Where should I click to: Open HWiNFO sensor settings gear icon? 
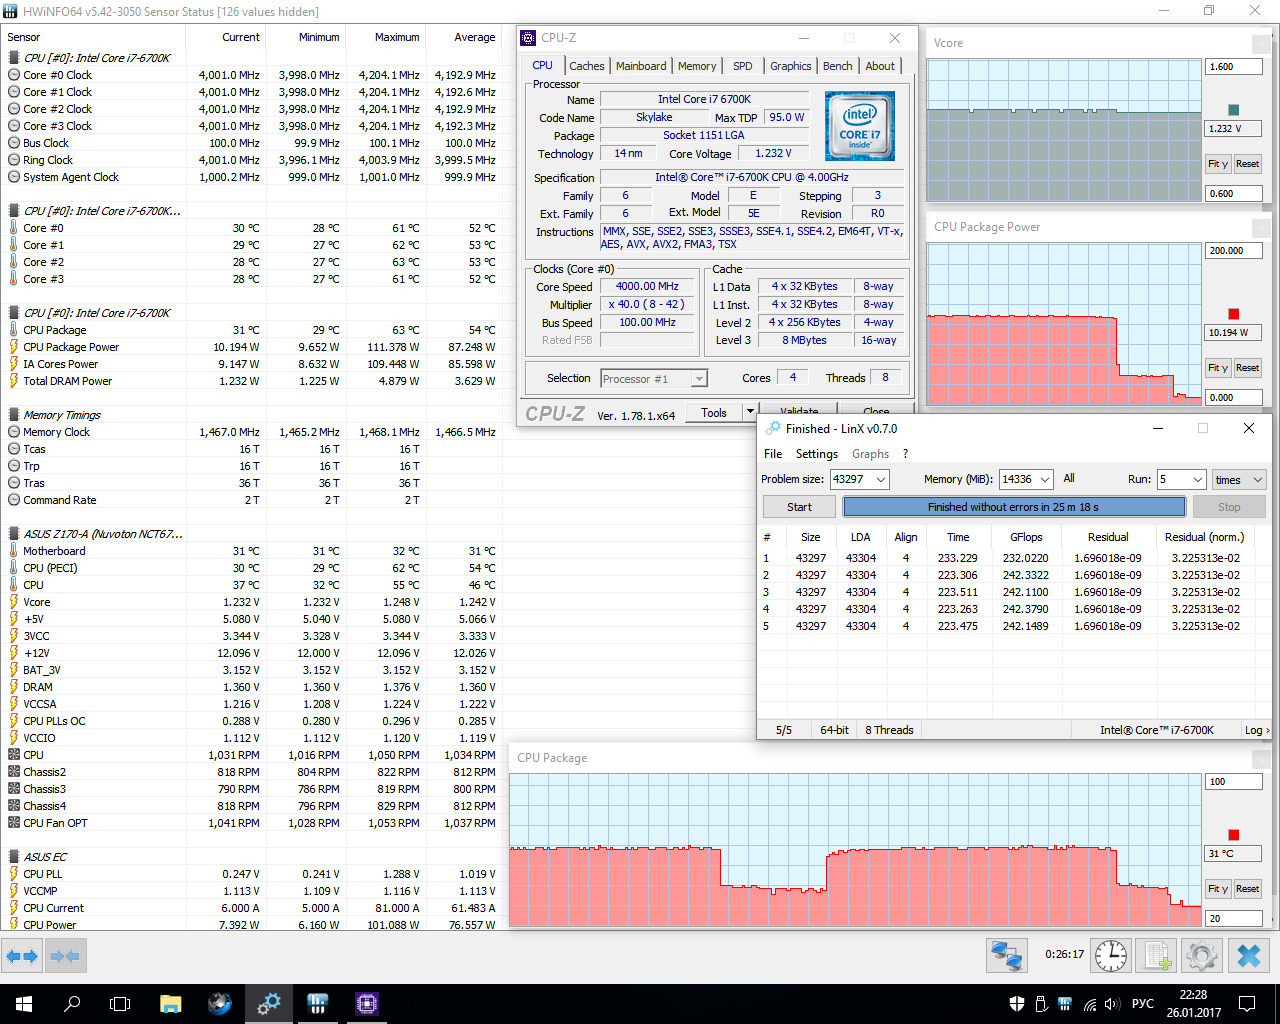1203,956
